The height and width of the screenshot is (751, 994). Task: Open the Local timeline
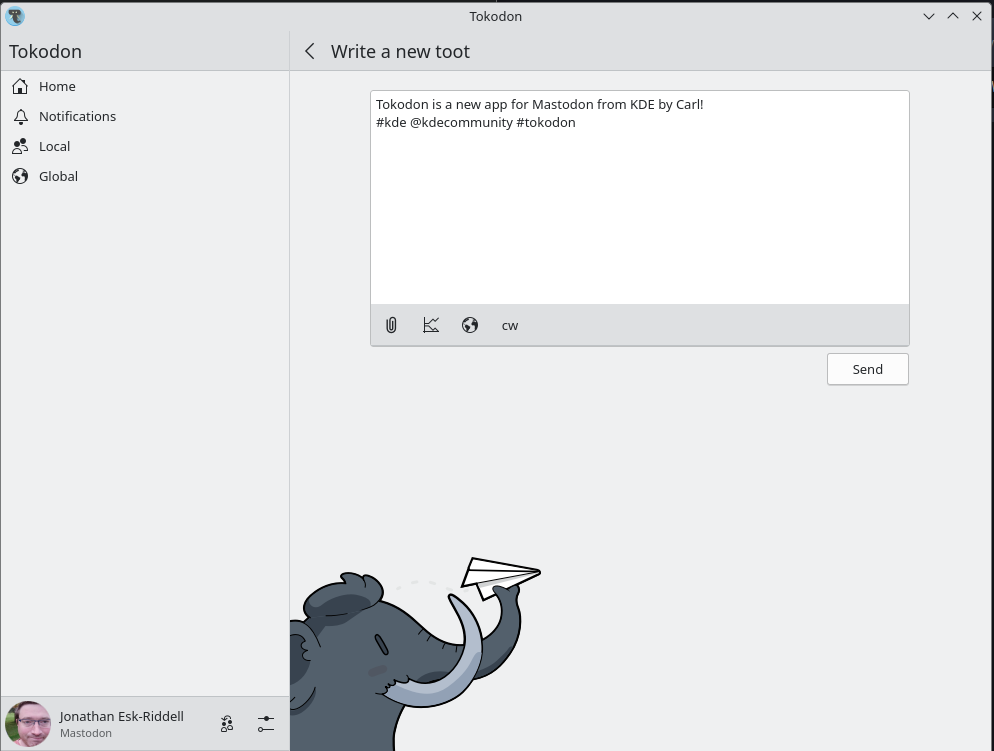[x=145, y=146]
